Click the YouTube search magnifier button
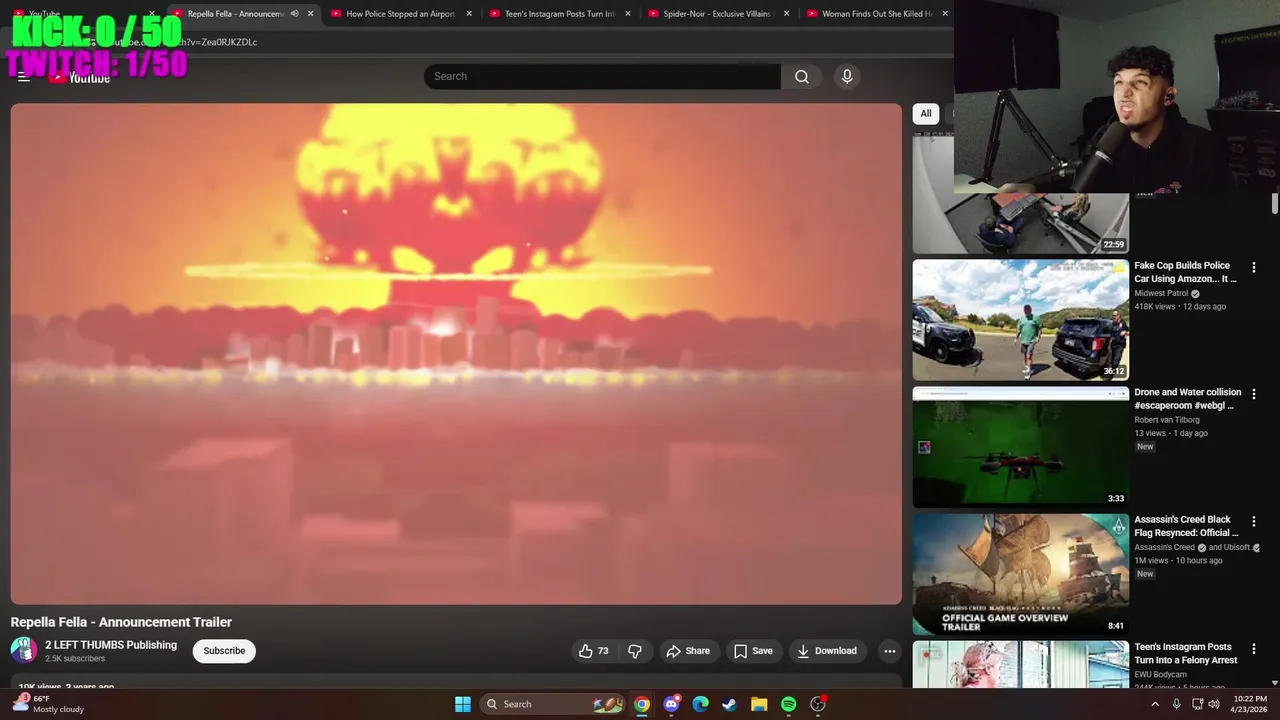This screenshot has width=1280, height=720. (x=801, y=76)
